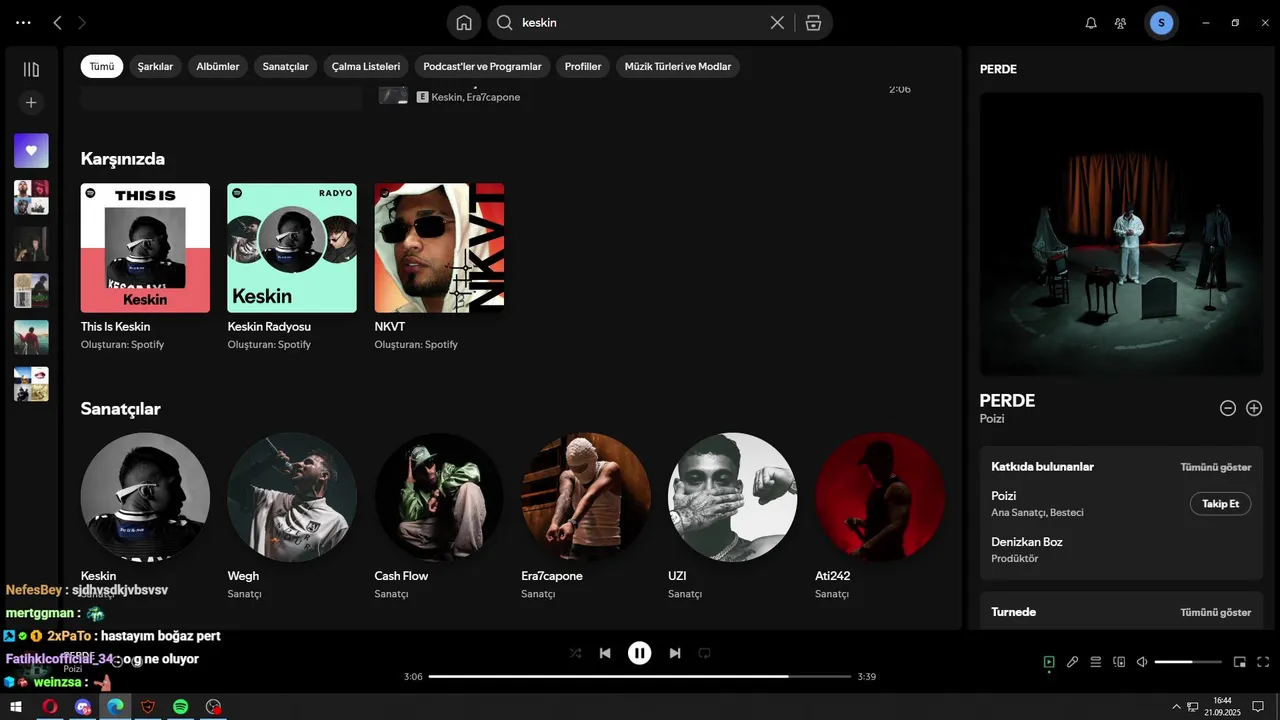This screenshot has height=720, width=1280.
Task: Mute with the speaker icon
Action: 1142,662
